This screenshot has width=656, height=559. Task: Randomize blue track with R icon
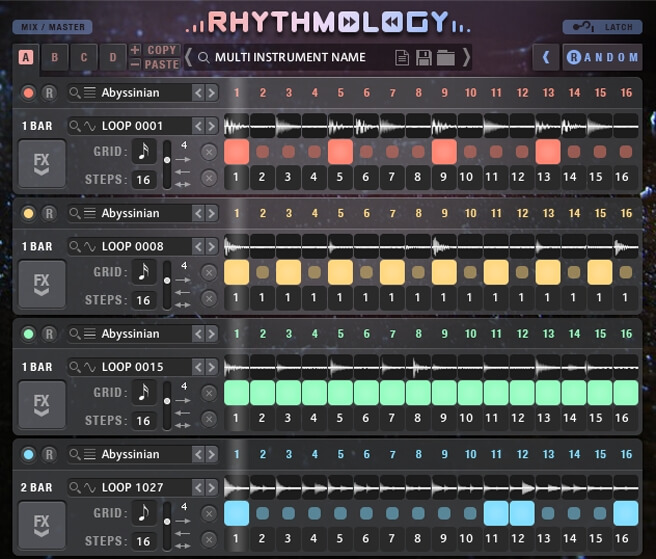[x=49, y=454]
